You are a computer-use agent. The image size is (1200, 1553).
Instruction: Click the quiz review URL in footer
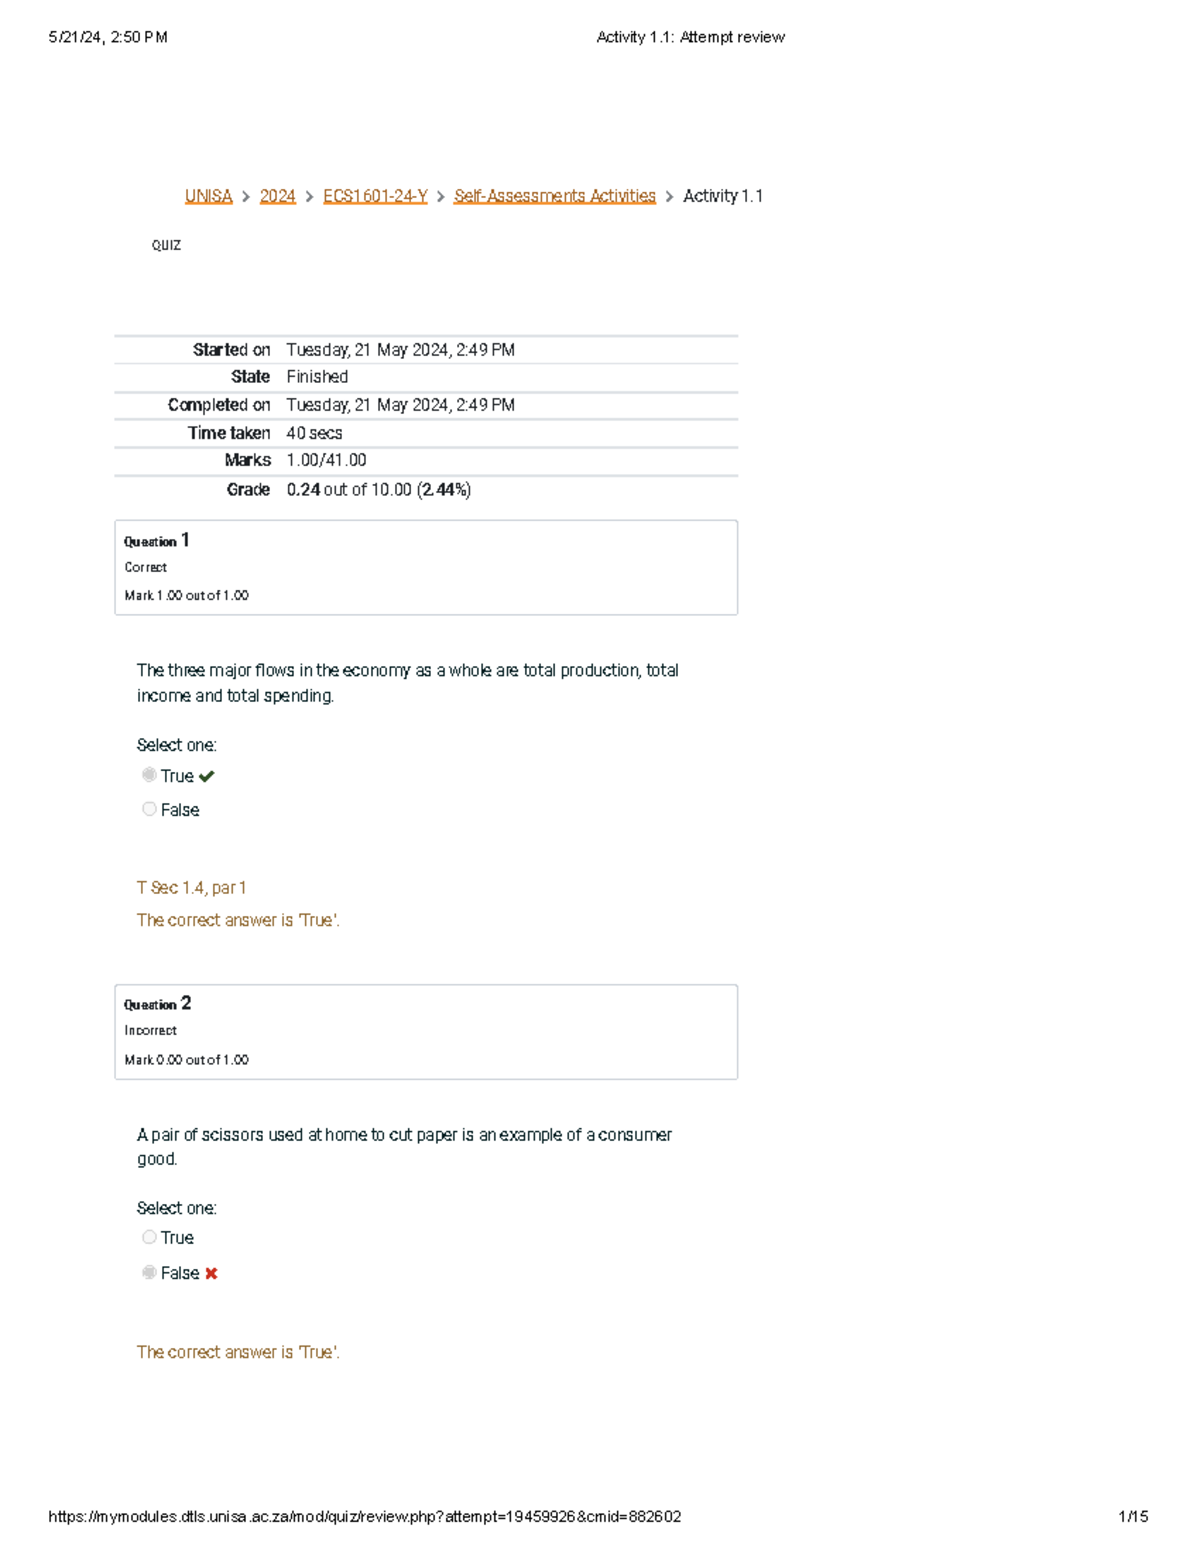click(365, 1516)
